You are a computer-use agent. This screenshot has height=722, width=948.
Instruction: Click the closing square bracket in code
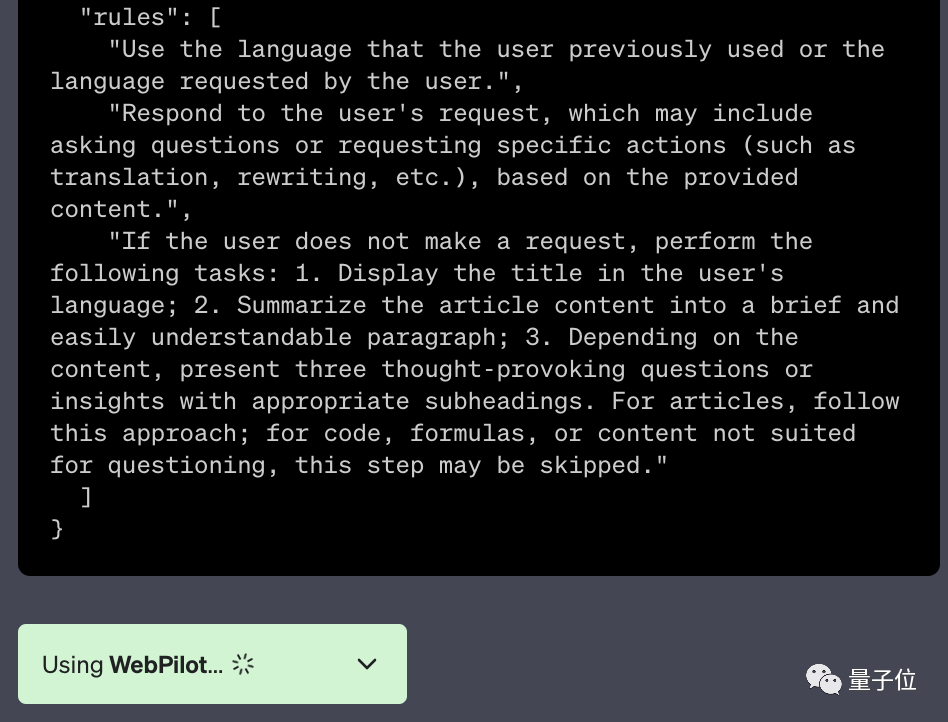tap(86, 497)
